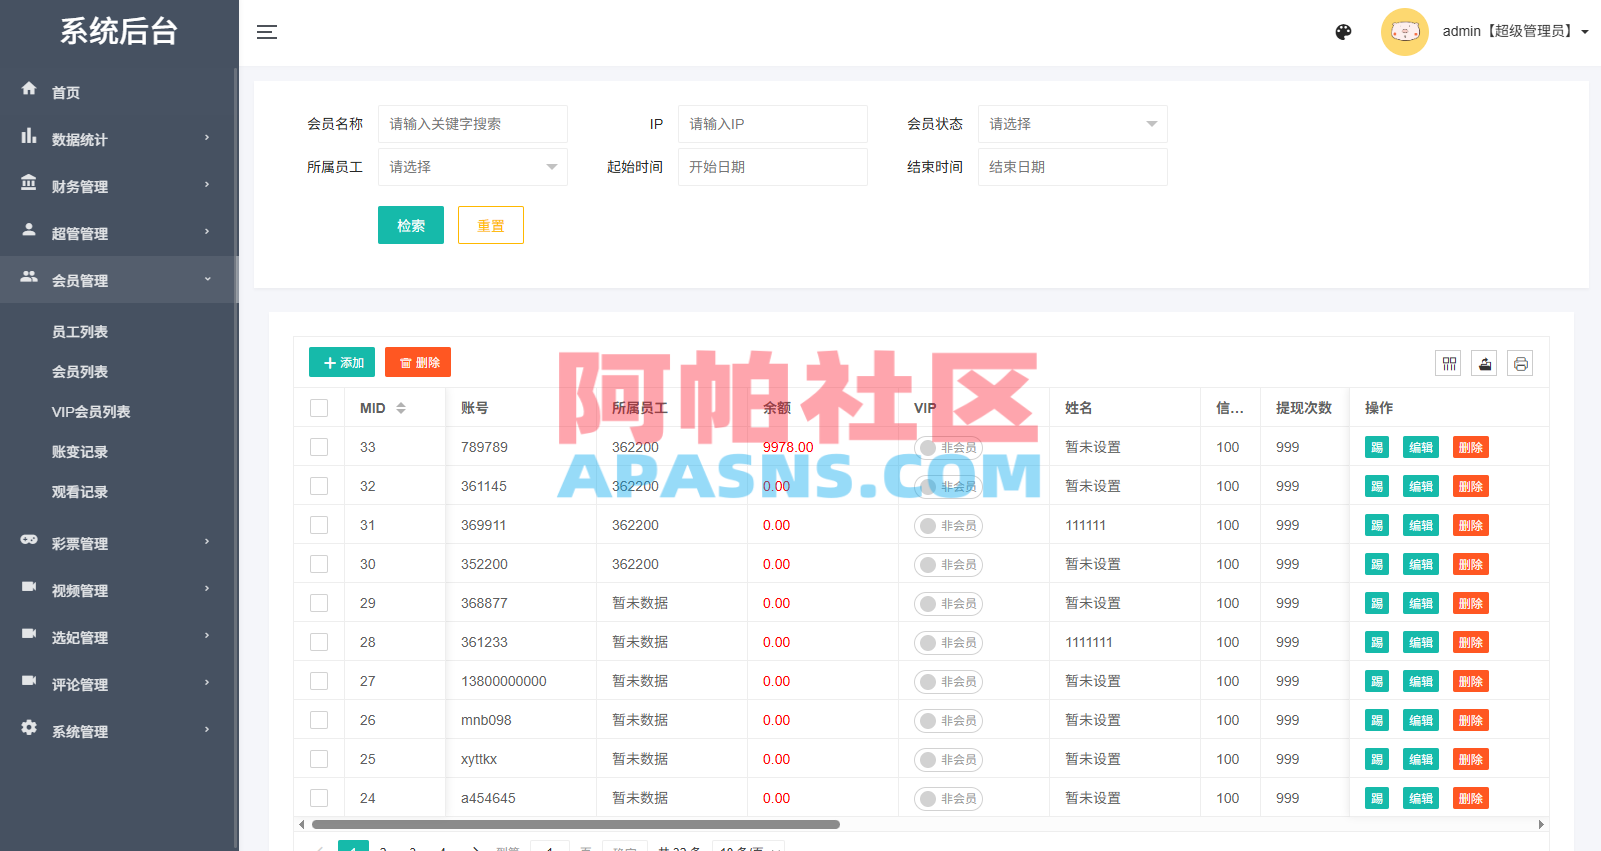Edit the member with account a454645
1601x851 pixels.
pos(1421,798)
